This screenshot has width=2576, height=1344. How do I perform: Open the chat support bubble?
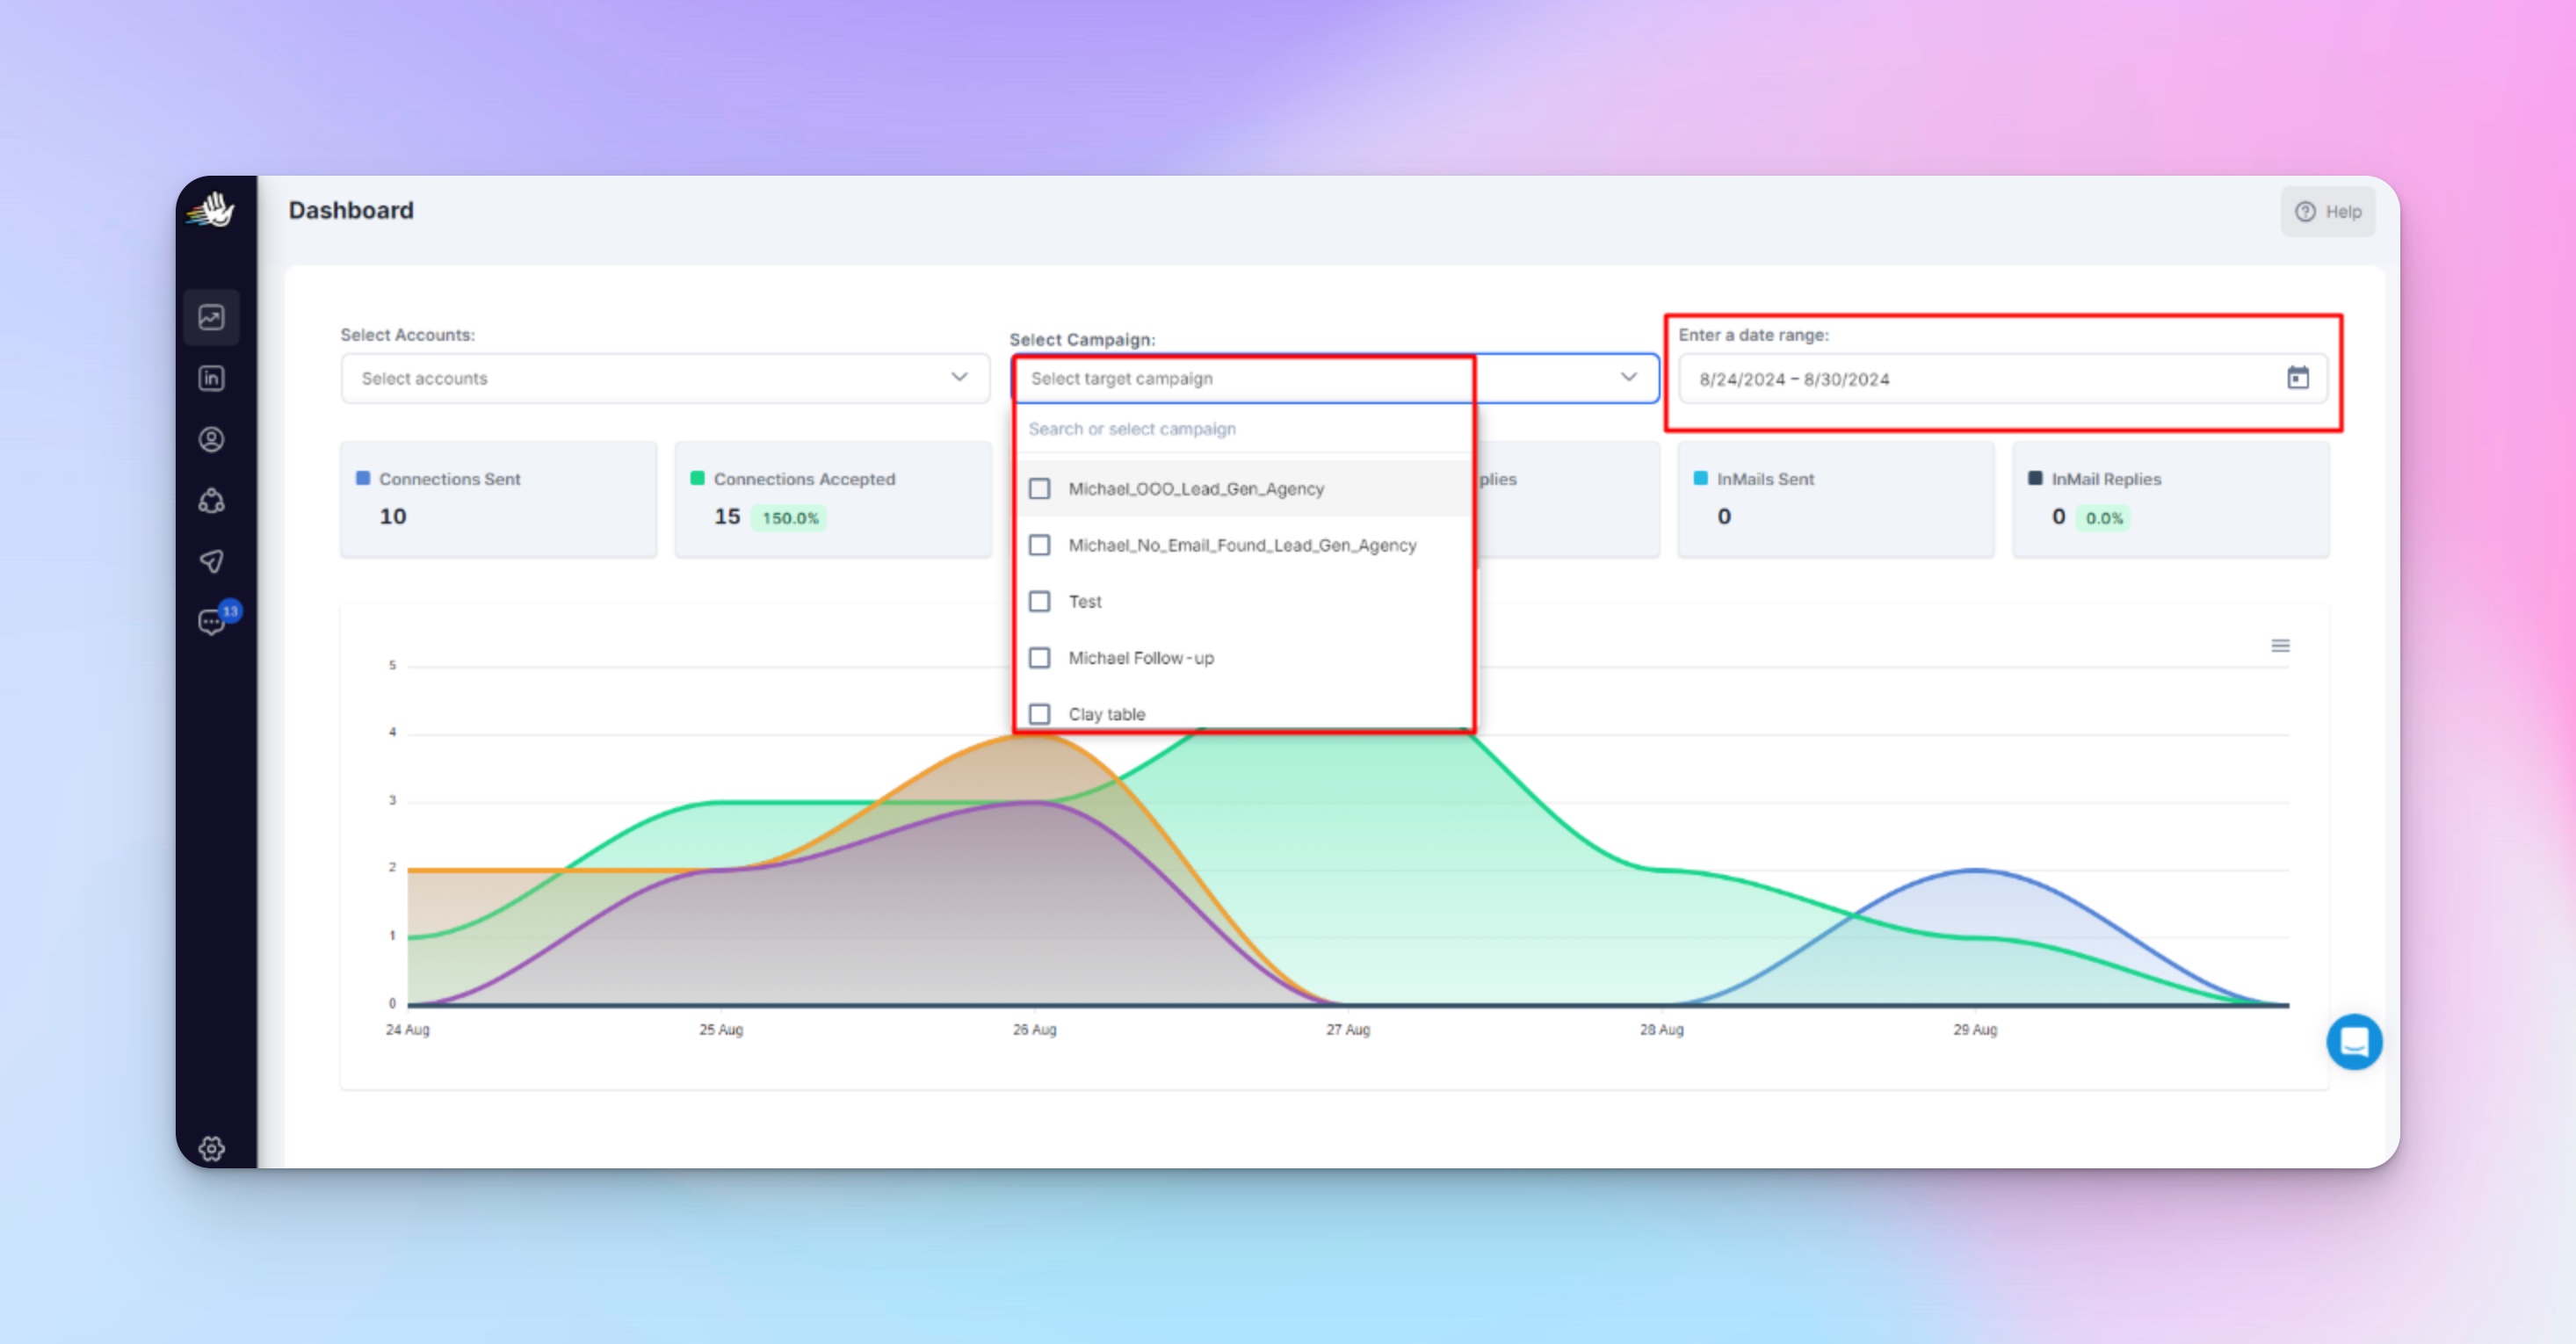[2354, 1042]
